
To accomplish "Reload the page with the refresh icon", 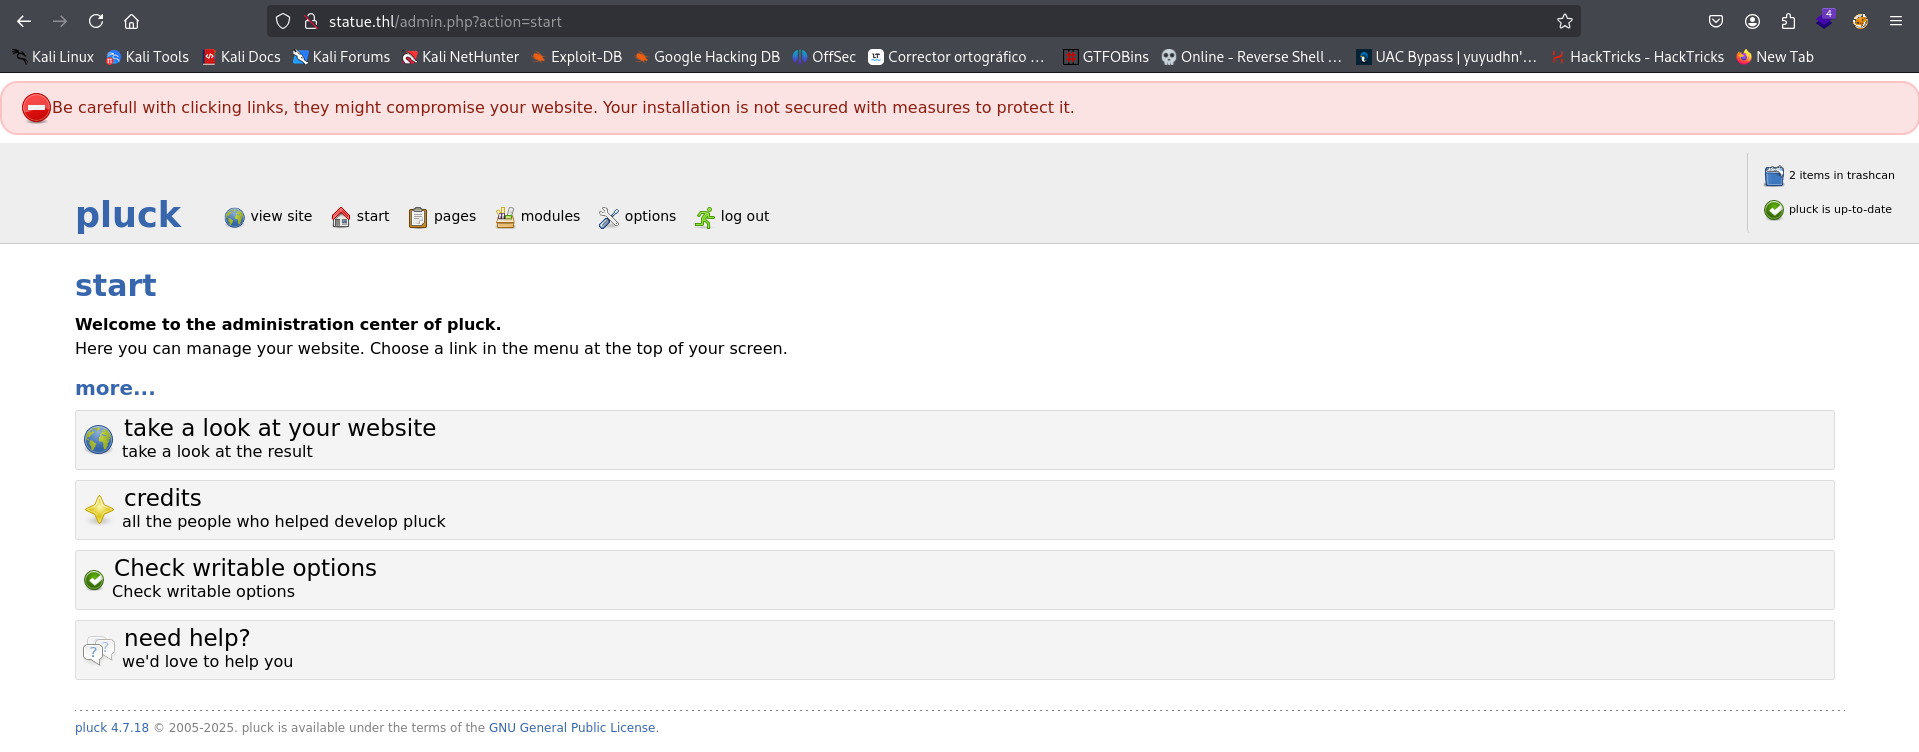I will (x=96, y=21).
